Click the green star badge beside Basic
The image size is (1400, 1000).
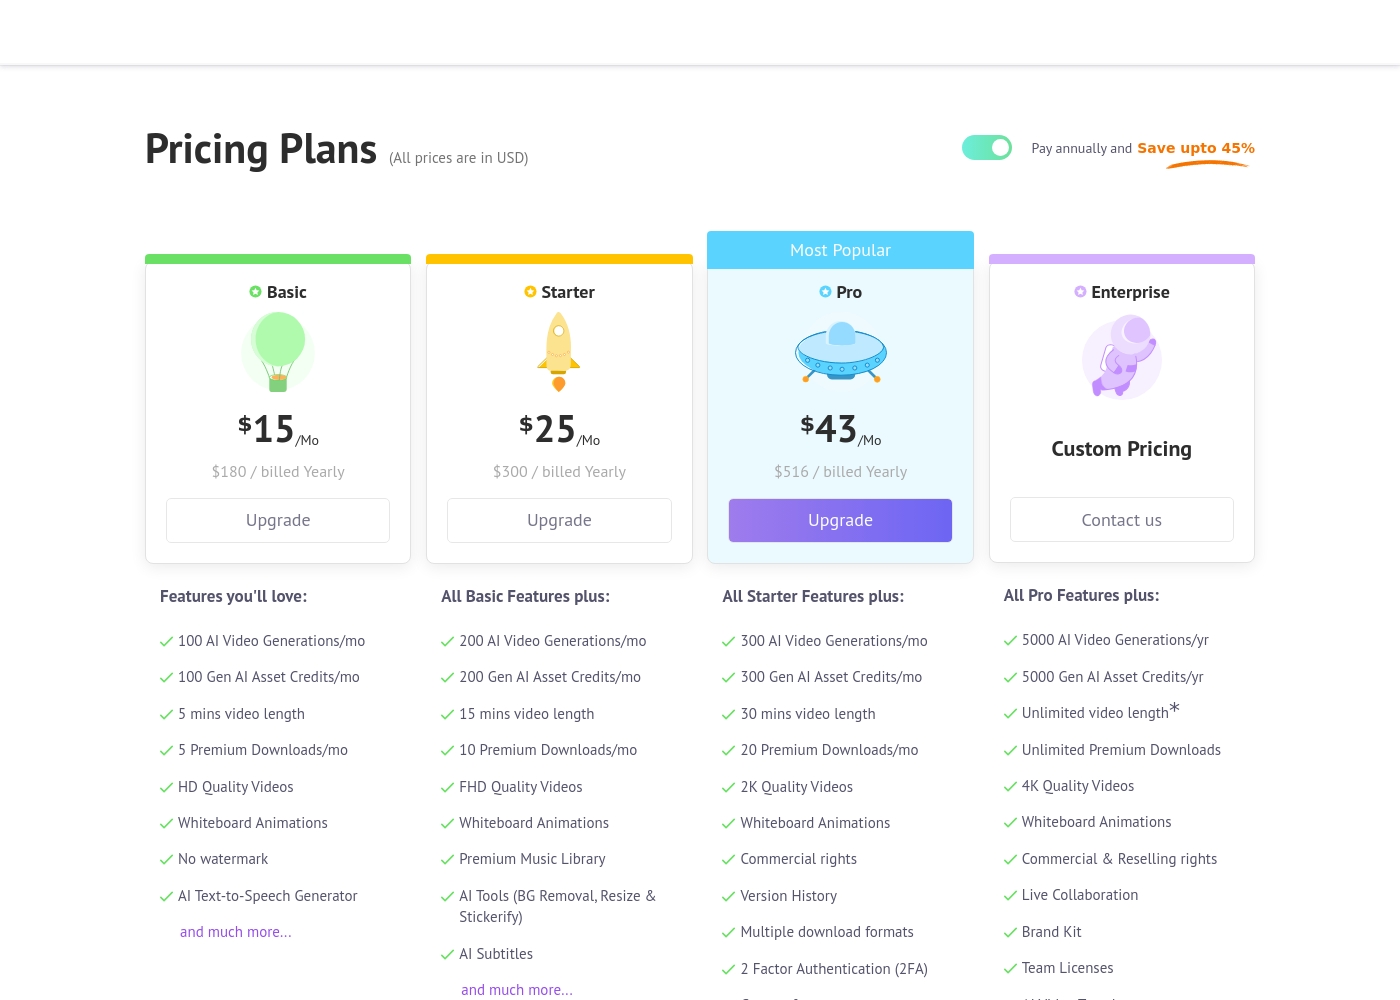[x=255, y=292]
